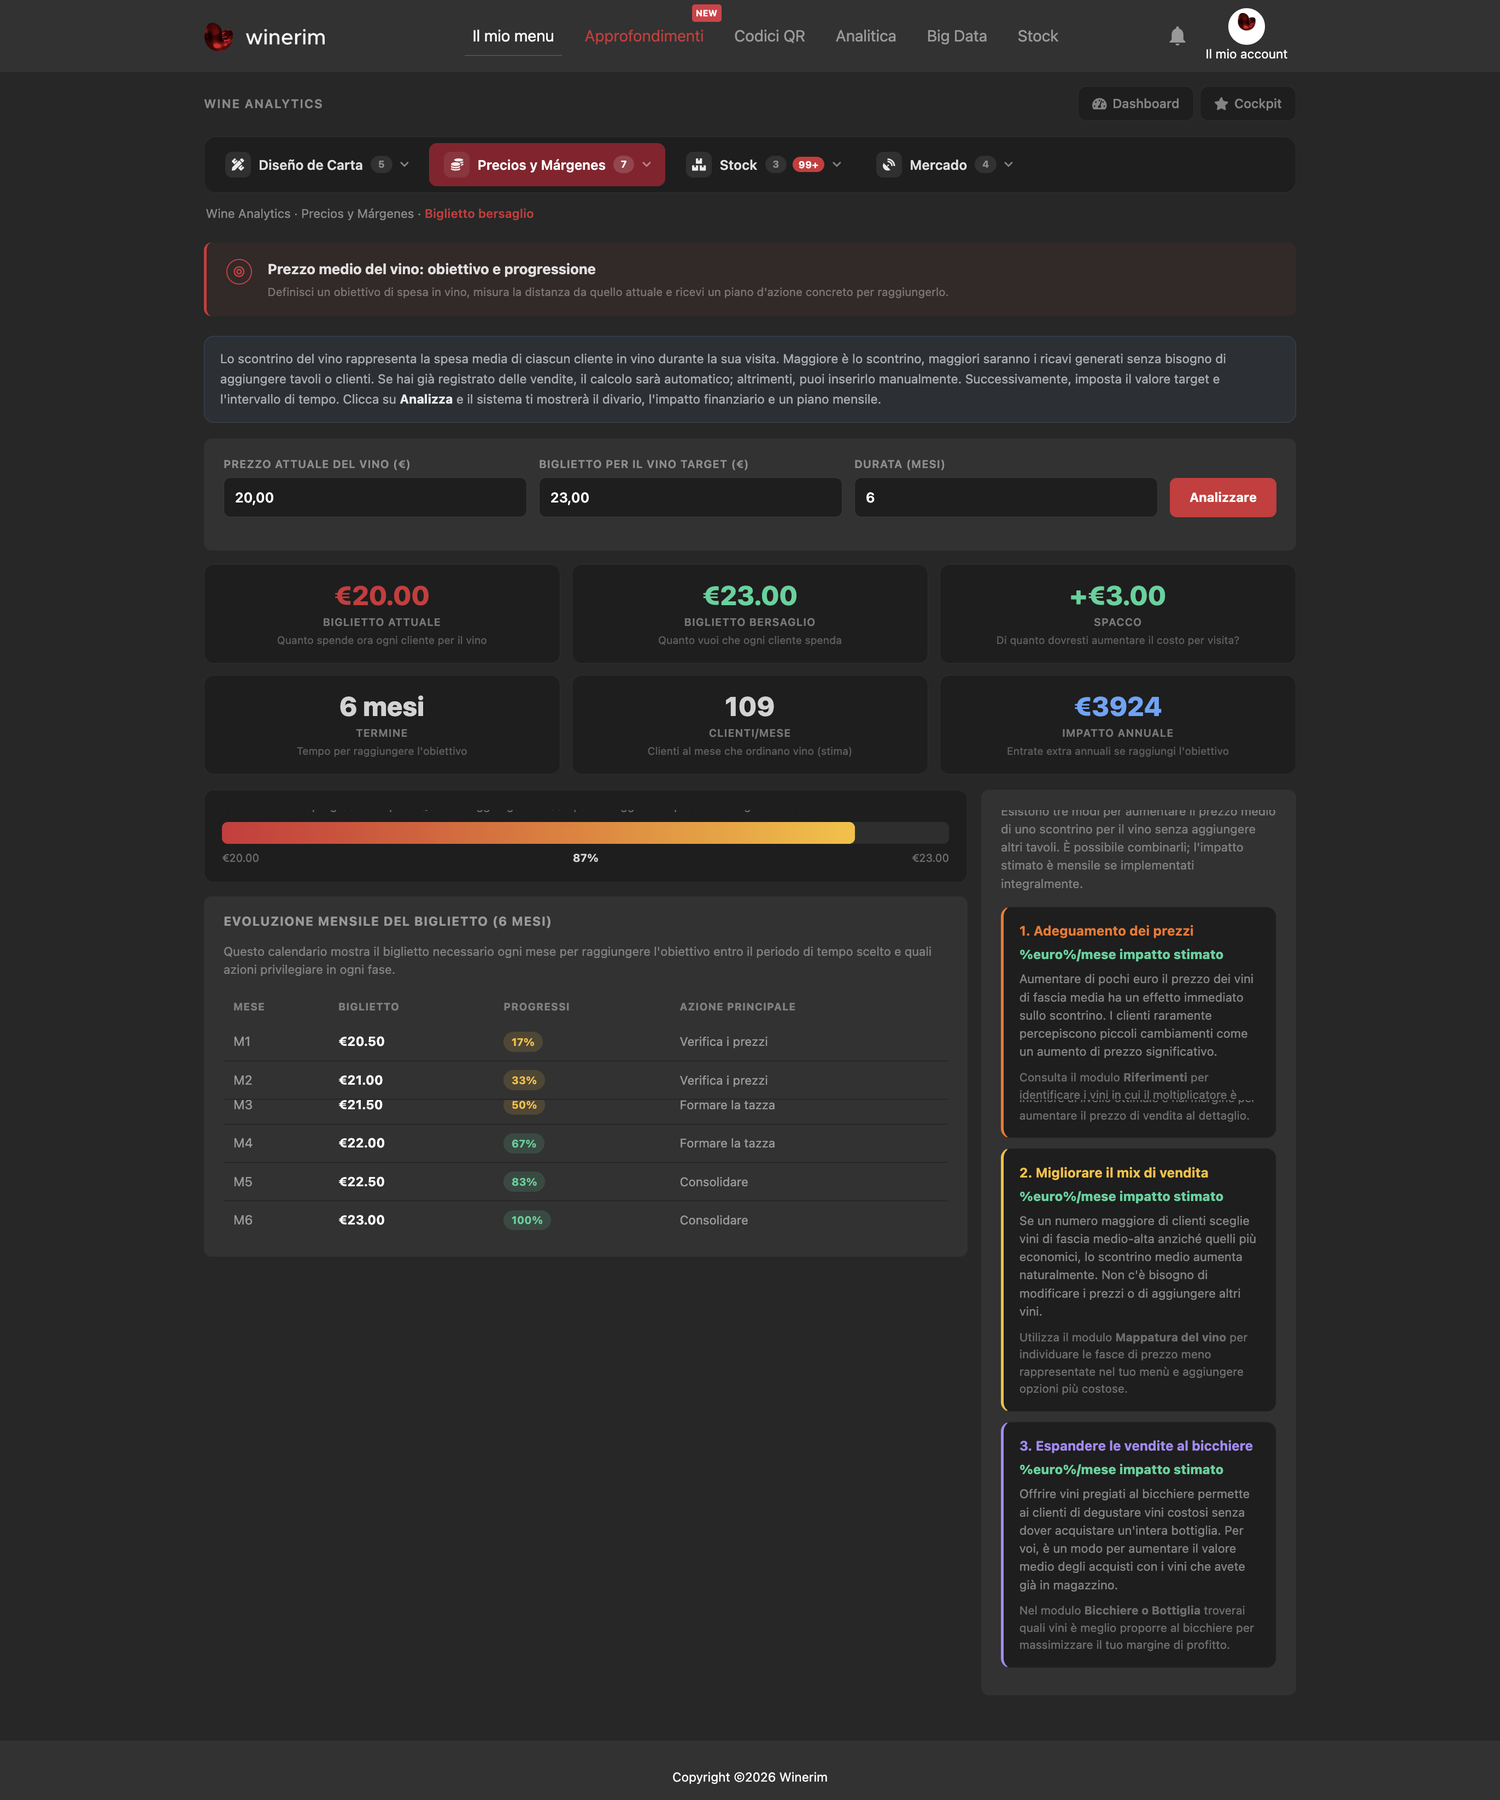Click the Analizzare button
Image resolution: width=1500 pixels, height=1800 pixels.
point(1222,497)
